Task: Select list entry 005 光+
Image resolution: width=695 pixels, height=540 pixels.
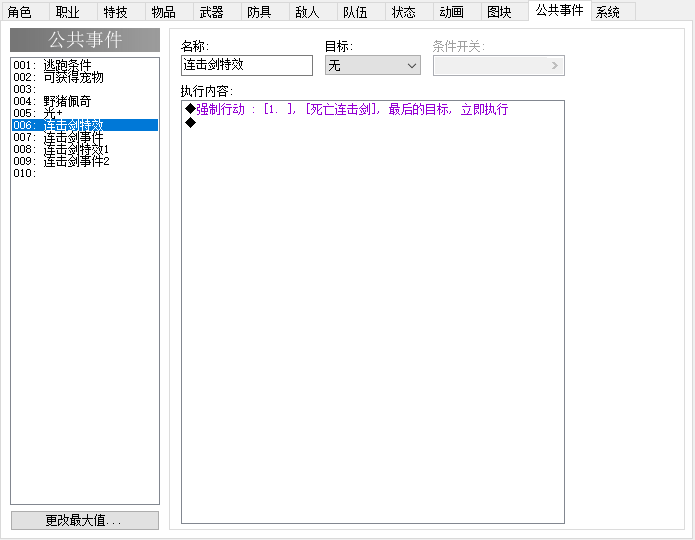Action: [85, 113]
